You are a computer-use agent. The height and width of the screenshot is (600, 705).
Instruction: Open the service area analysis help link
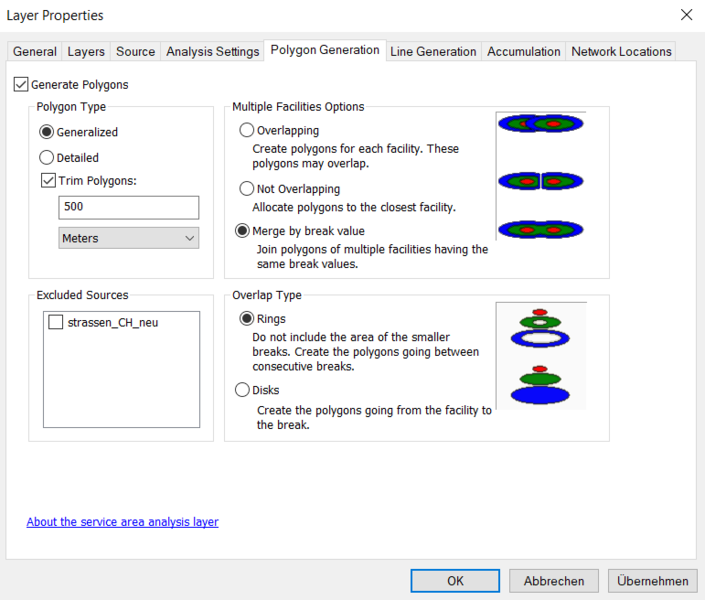(122, 522)
